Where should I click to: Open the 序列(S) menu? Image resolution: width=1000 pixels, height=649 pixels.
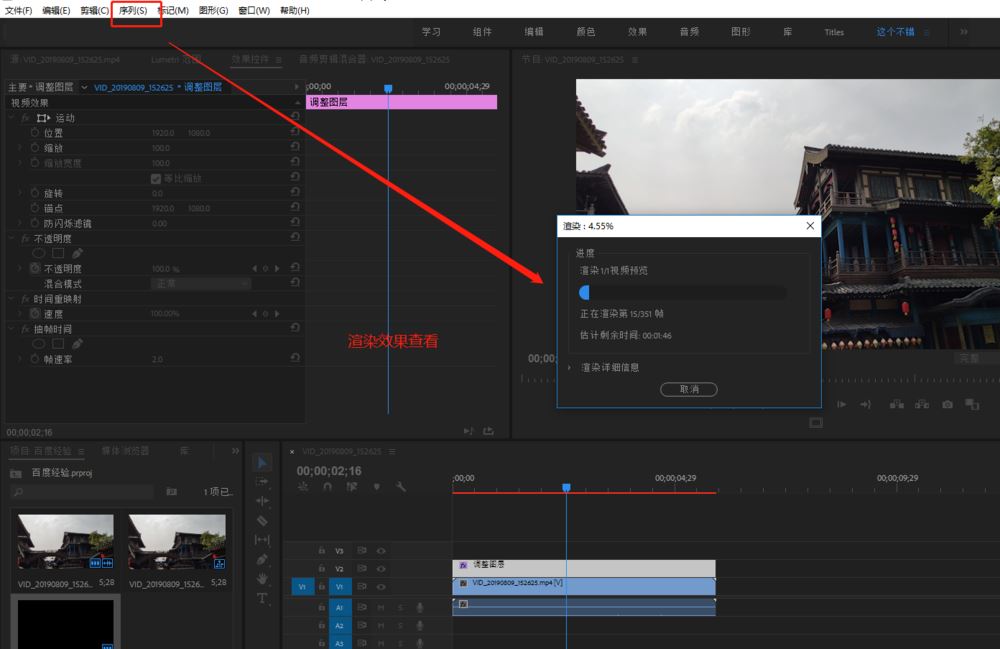point(135,11)
